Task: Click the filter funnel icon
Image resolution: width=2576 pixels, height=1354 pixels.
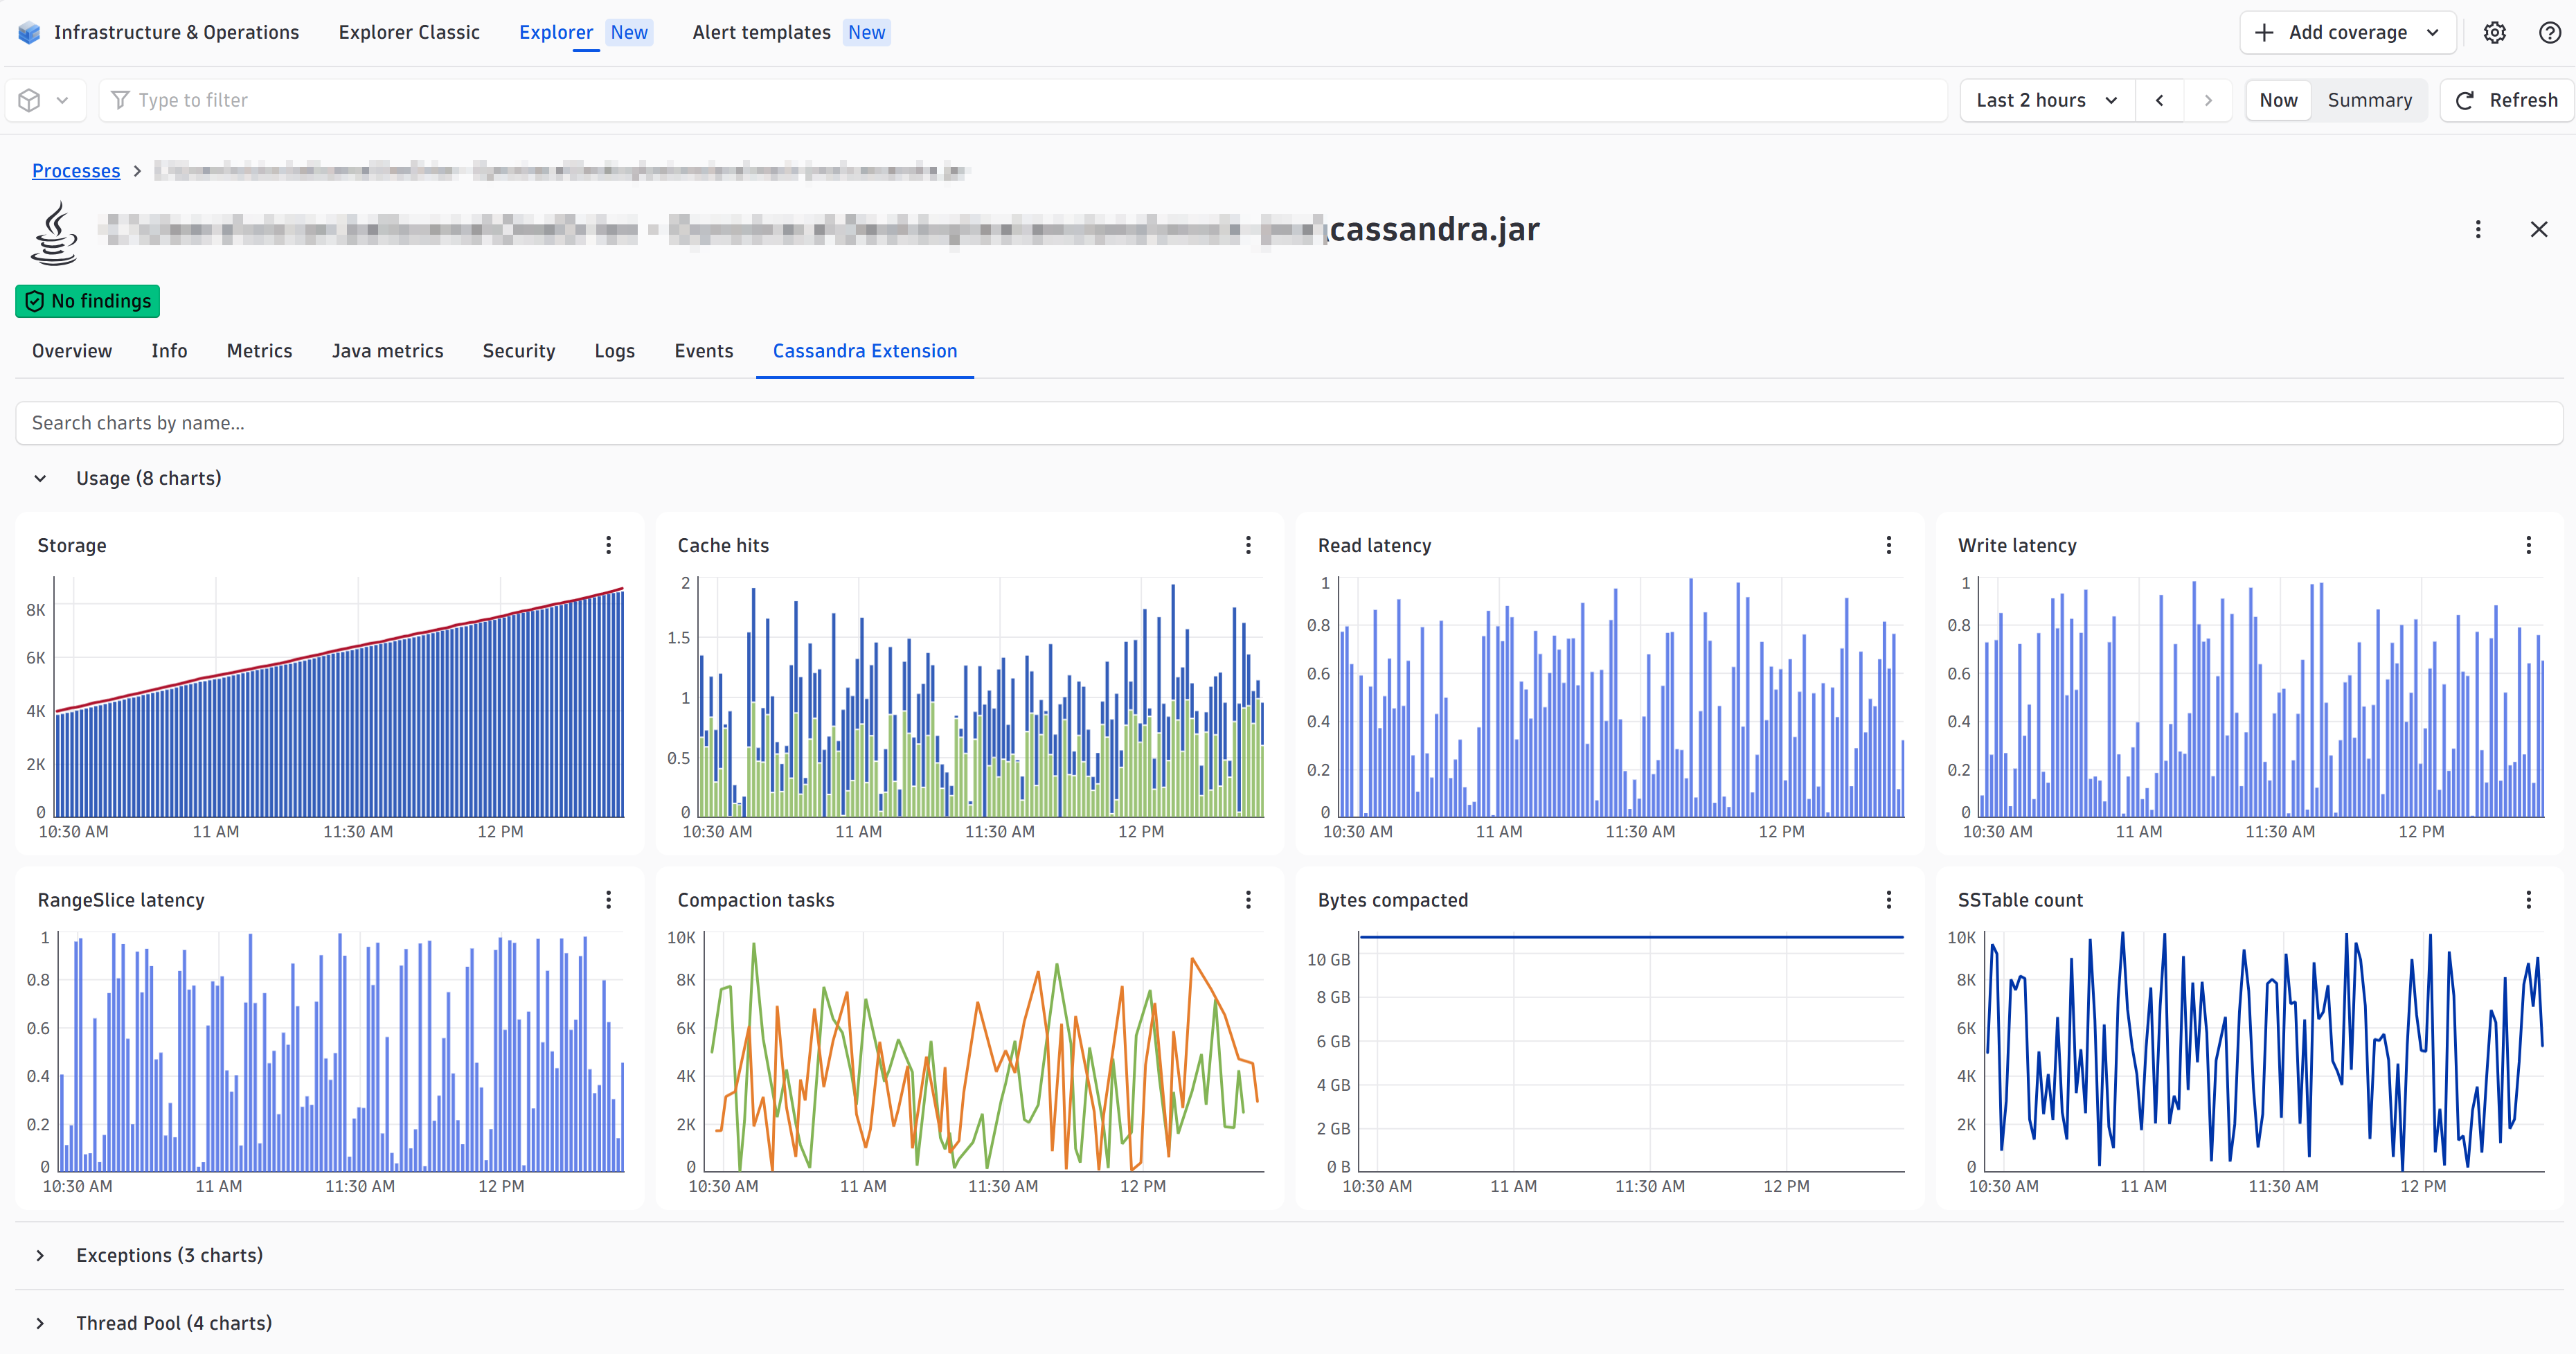Action: (x=121, y=100)
